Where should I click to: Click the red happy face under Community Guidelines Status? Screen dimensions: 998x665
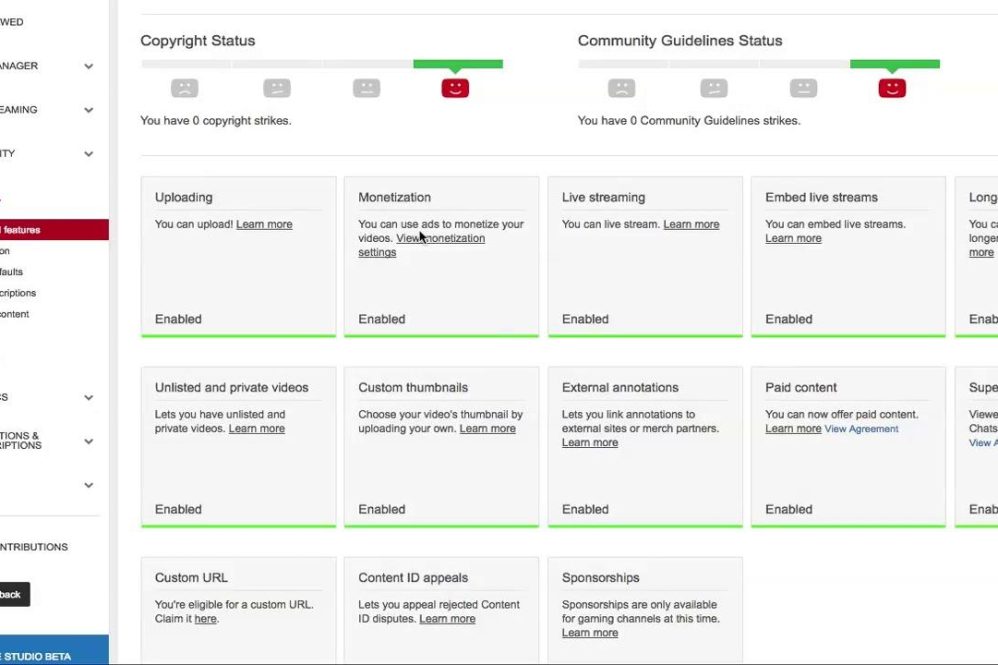coord(892,88)
